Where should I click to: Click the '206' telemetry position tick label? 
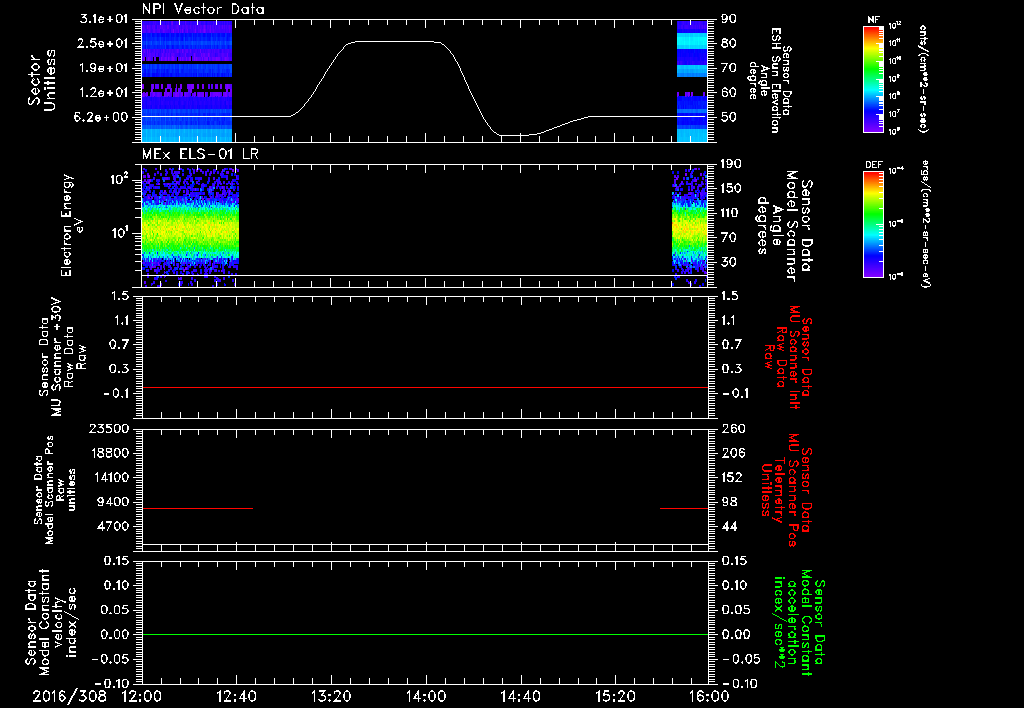point(732,453)
